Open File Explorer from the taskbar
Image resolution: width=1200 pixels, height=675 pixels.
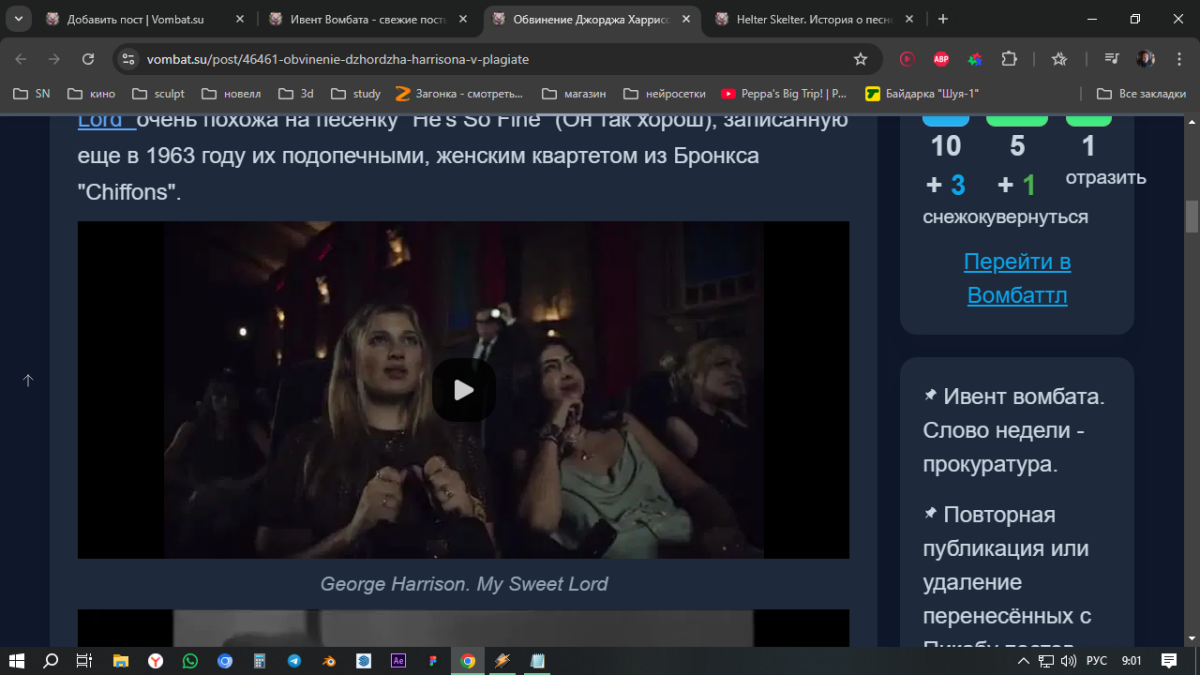tap(121, 660)
